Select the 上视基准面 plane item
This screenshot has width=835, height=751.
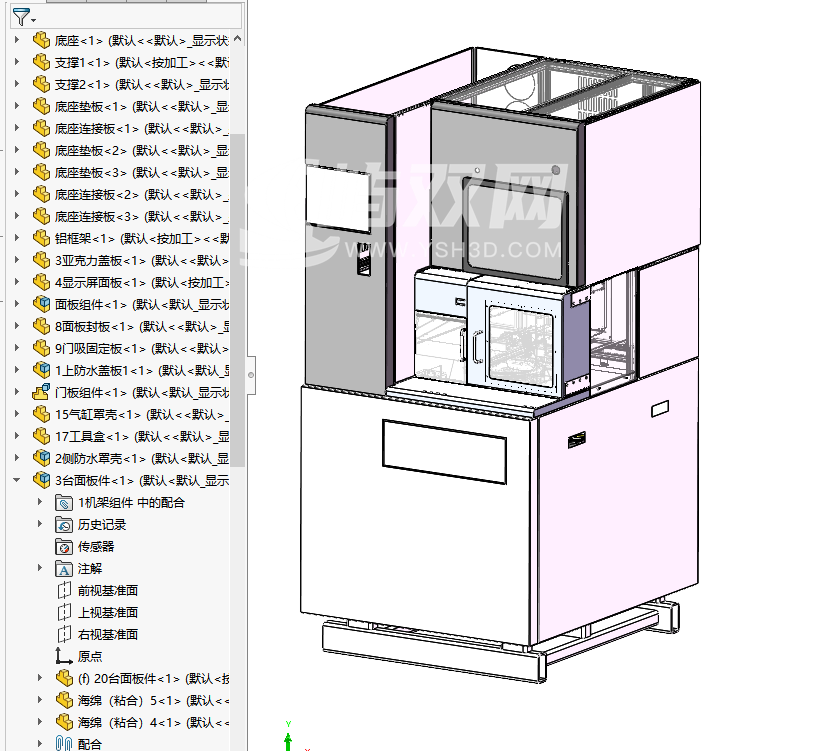(108, 613)
